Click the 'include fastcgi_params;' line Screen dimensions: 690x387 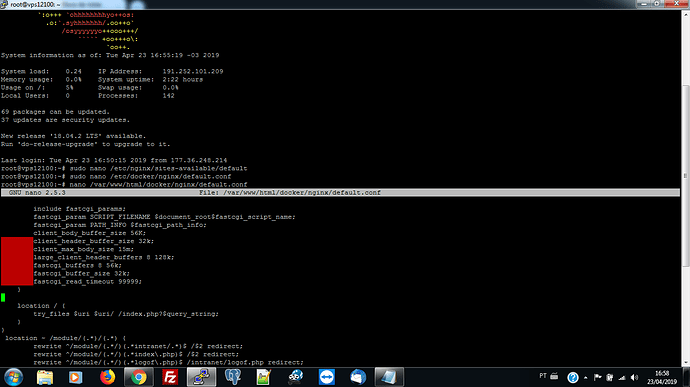80,209
